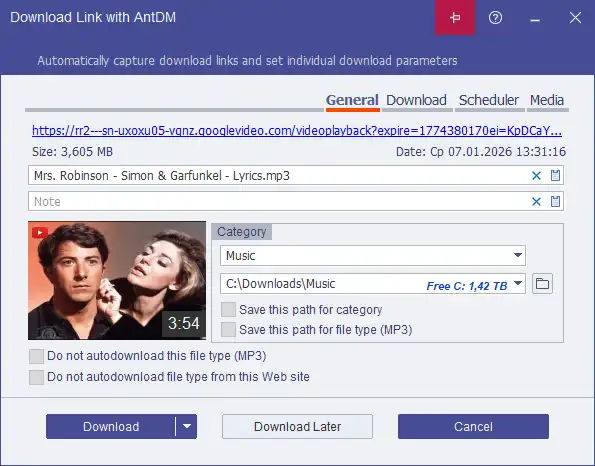Open the help question mark icon
Screen dimensions: 595x466
coord(495,17)
